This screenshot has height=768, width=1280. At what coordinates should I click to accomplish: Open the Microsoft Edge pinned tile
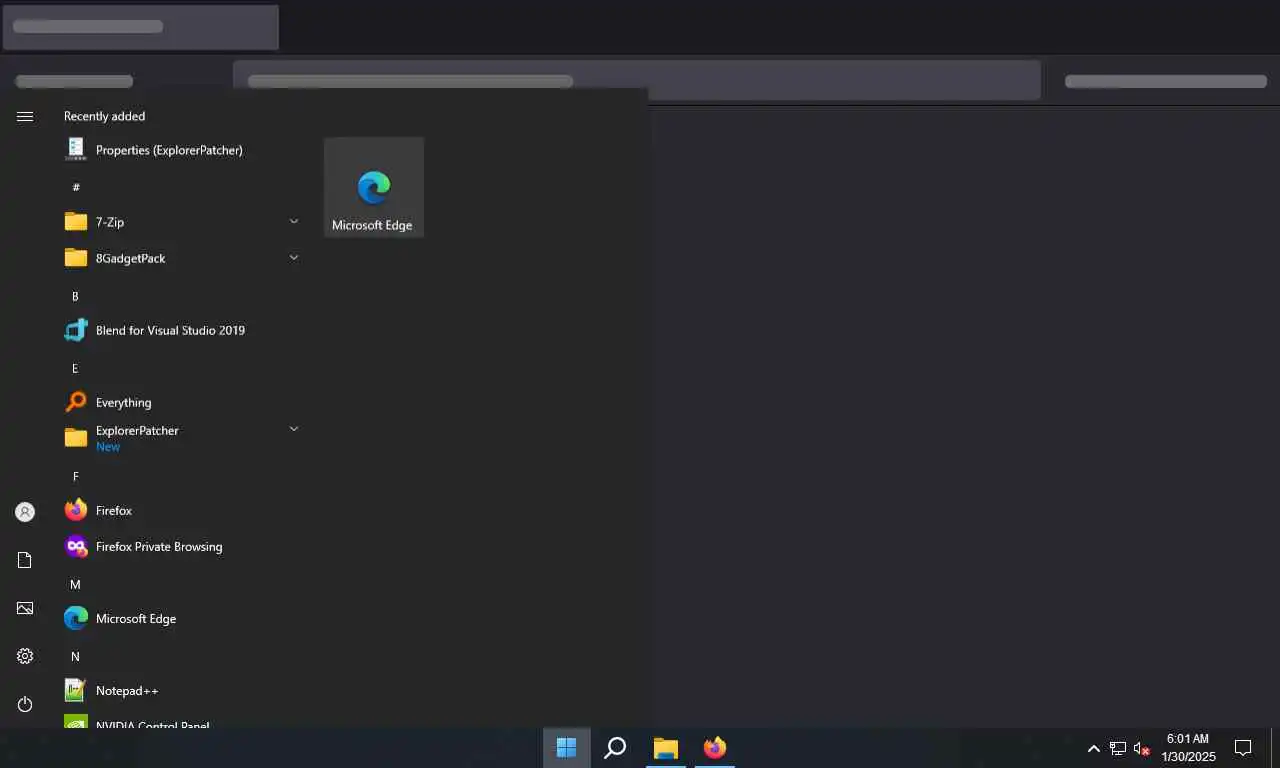point(374,187)
